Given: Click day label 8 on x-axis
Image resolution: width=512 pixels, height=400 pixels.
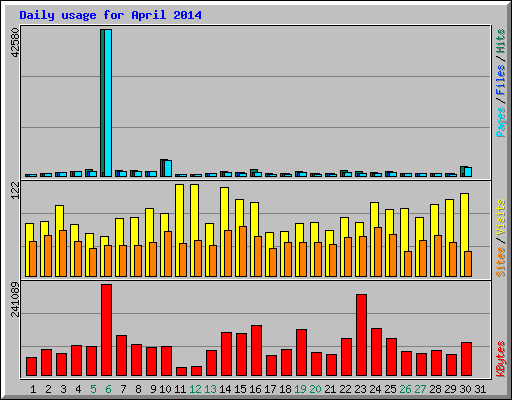Looking at the screenshot, I should tap(138, 389).
